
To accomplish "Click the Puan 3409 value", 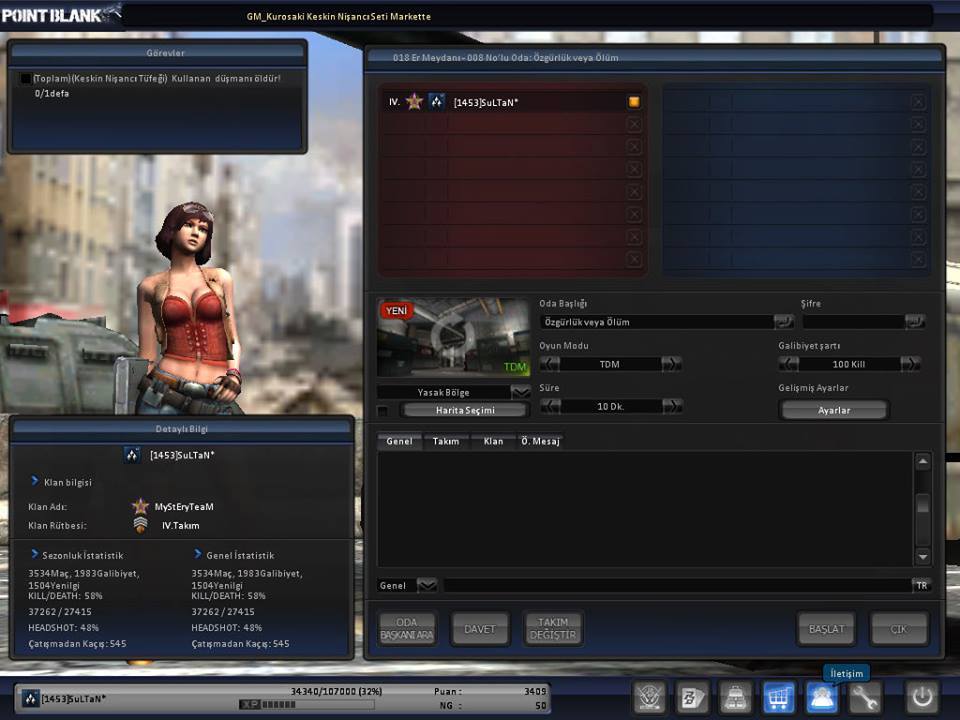I will 534,691.
